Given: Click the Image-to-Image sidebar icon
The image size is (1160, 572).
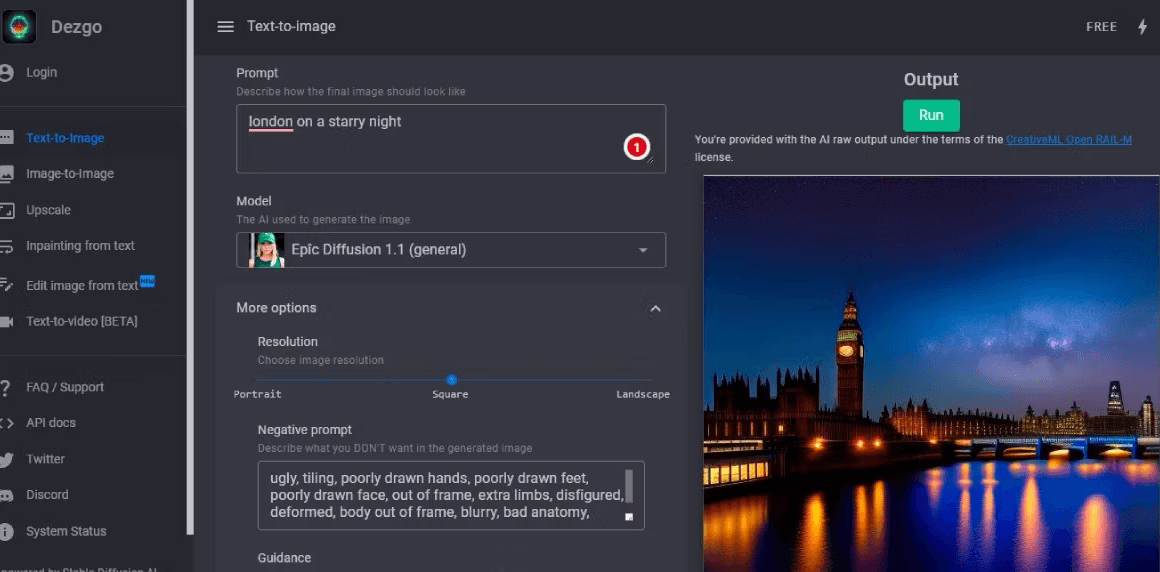Looking at the screenshot, I should click(6, 174).
